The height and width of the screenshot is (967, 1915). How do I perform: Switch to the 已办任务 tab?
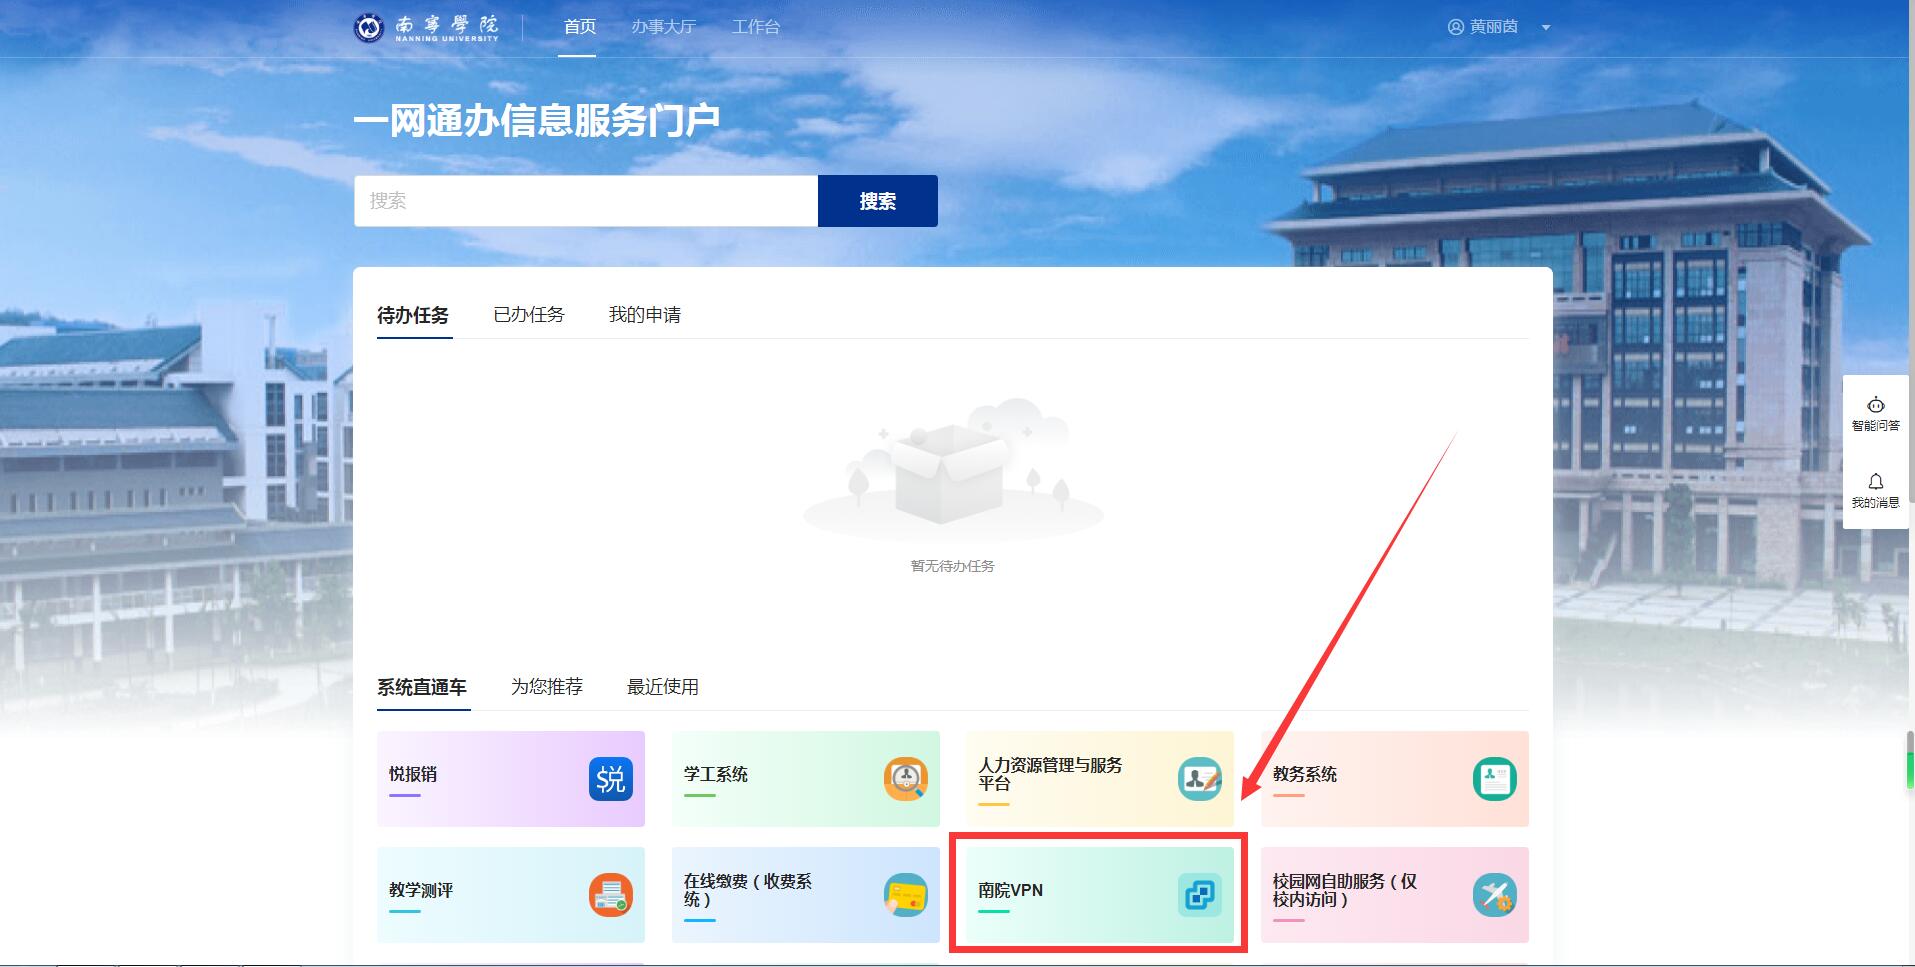point(528,315)
